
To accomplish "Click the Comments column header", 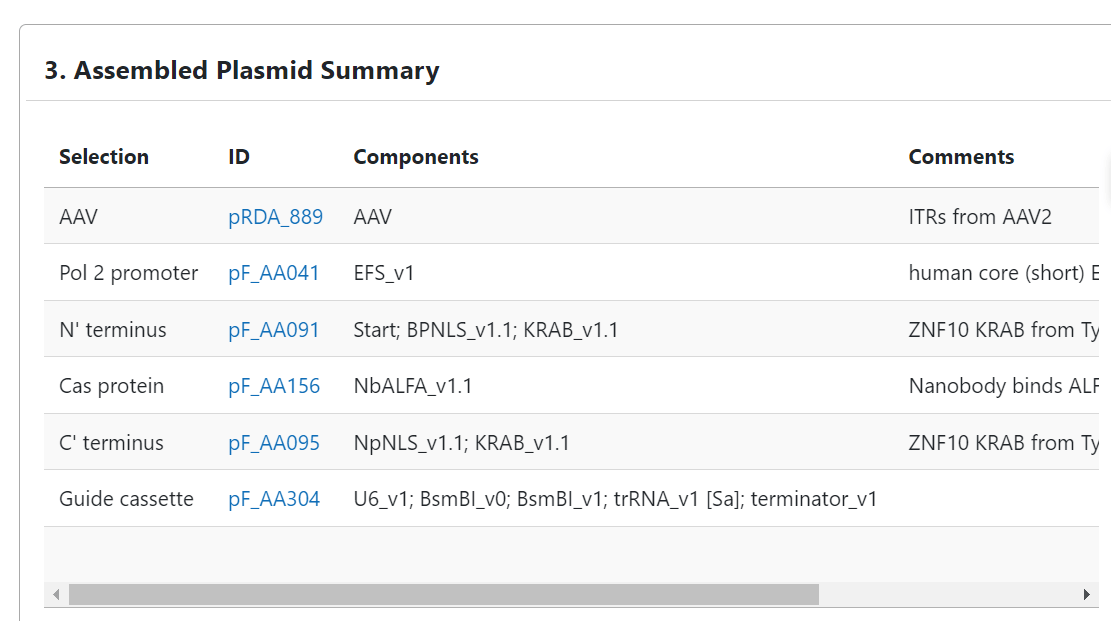I will (x=961, y=157).
